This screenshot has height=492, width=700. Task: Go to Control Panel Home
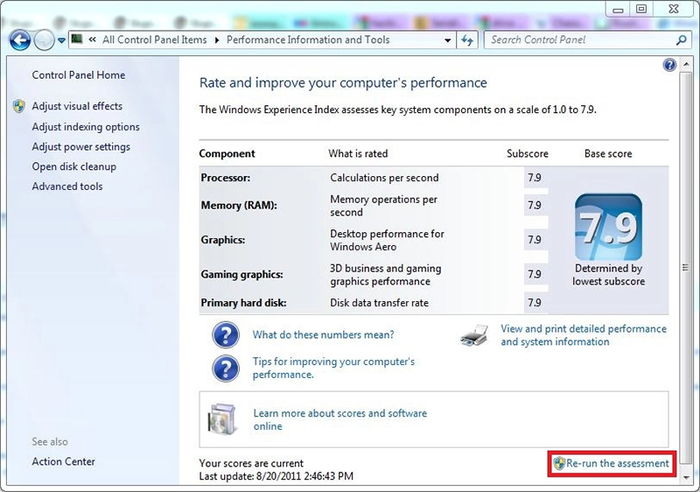point(78,75)
